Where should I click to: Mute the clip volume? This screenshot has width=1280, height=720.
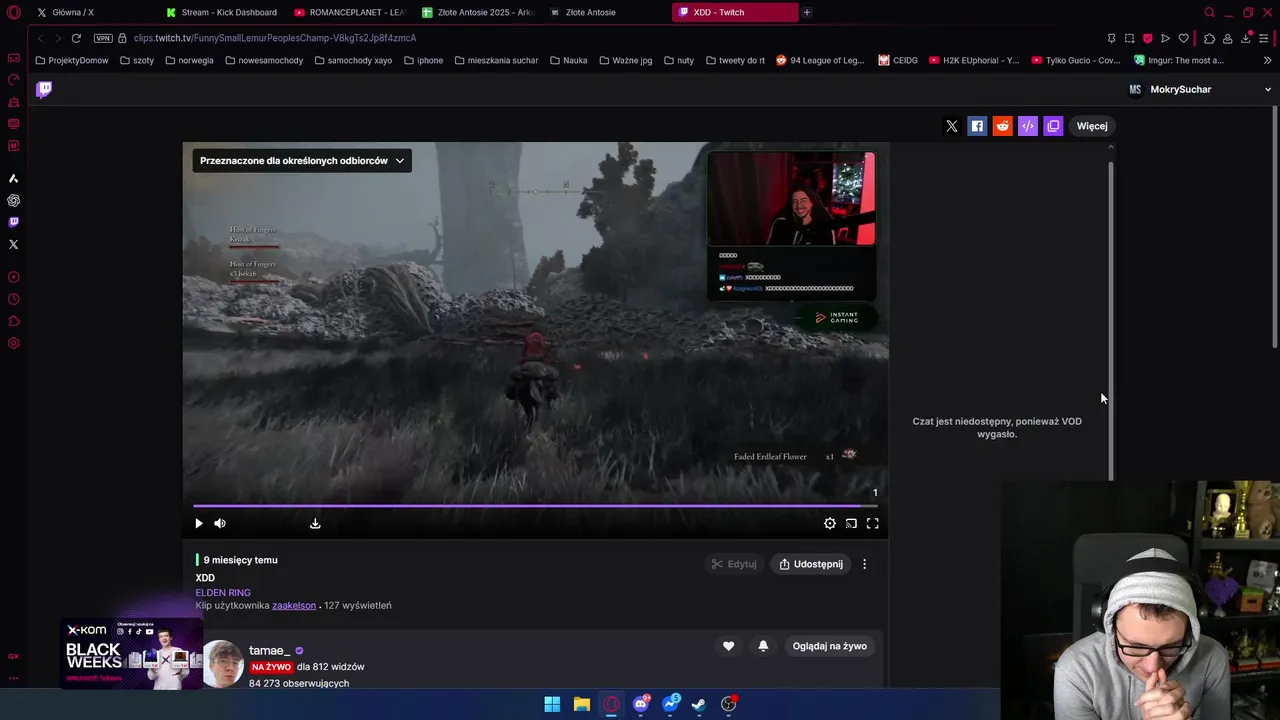click(x=220, y=523)
